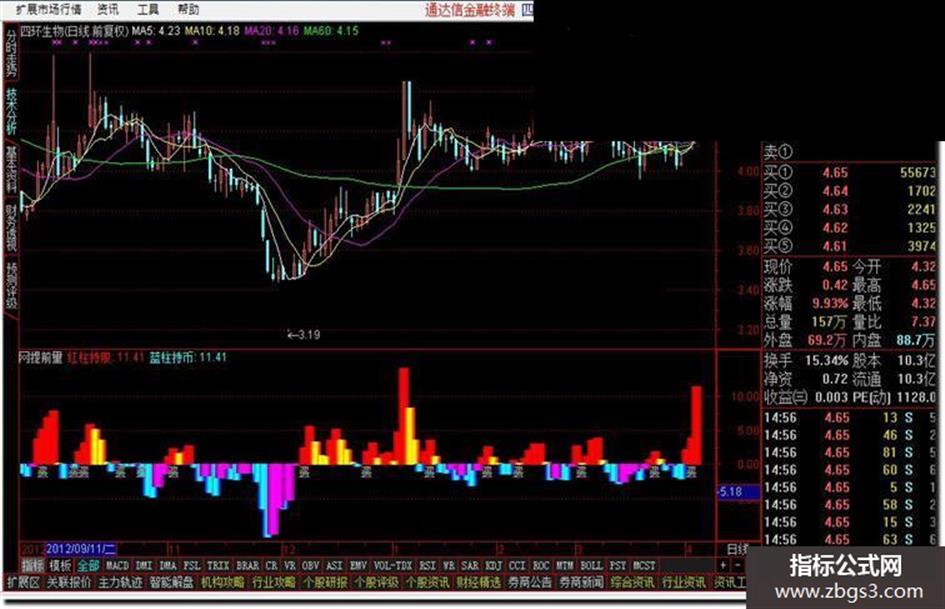Apply the VR indicator
This screenshot has height=609, width=945.
[290, 566]
